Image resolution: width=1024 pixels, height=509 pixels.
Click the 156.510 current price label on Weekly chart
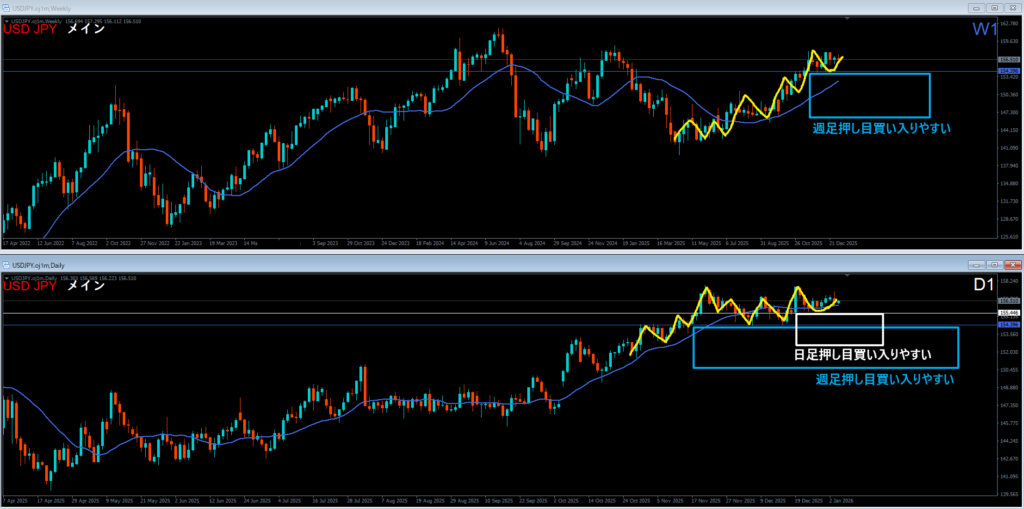tap(1009, 59)
